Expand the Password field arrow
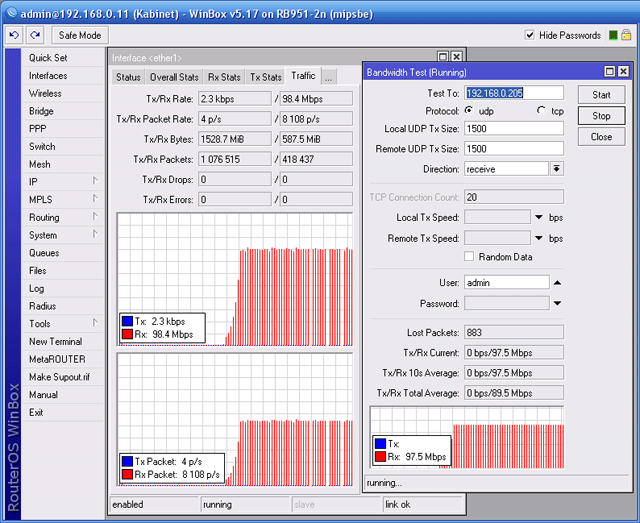This screenshot has width=640, height=523. click(557, 303)
